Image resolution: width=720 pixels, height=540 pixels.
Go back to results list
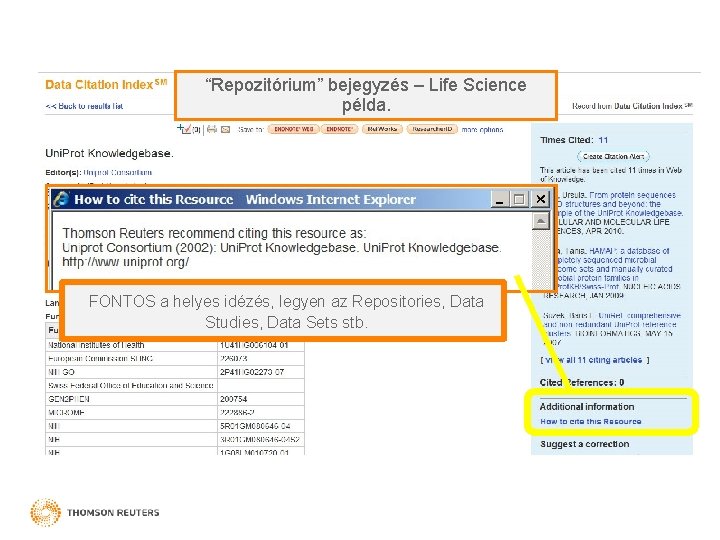click(x=84, y=106)
